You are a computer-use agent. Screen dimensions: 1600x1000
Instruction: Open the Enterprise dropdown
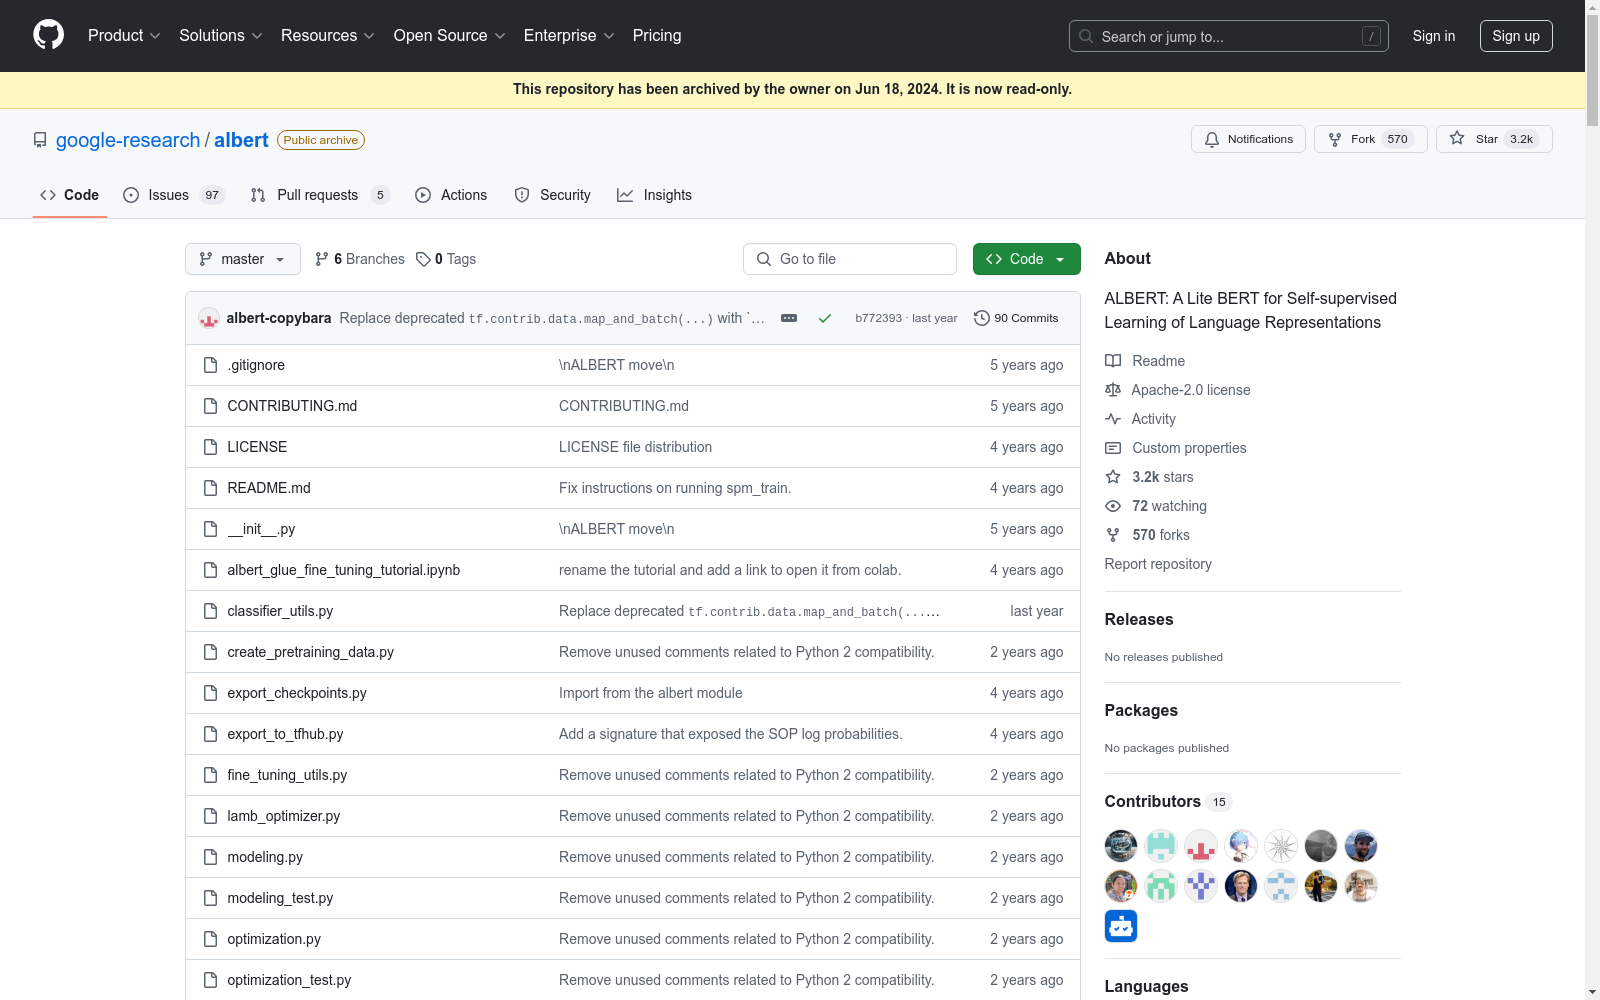[x=569, y=36]
